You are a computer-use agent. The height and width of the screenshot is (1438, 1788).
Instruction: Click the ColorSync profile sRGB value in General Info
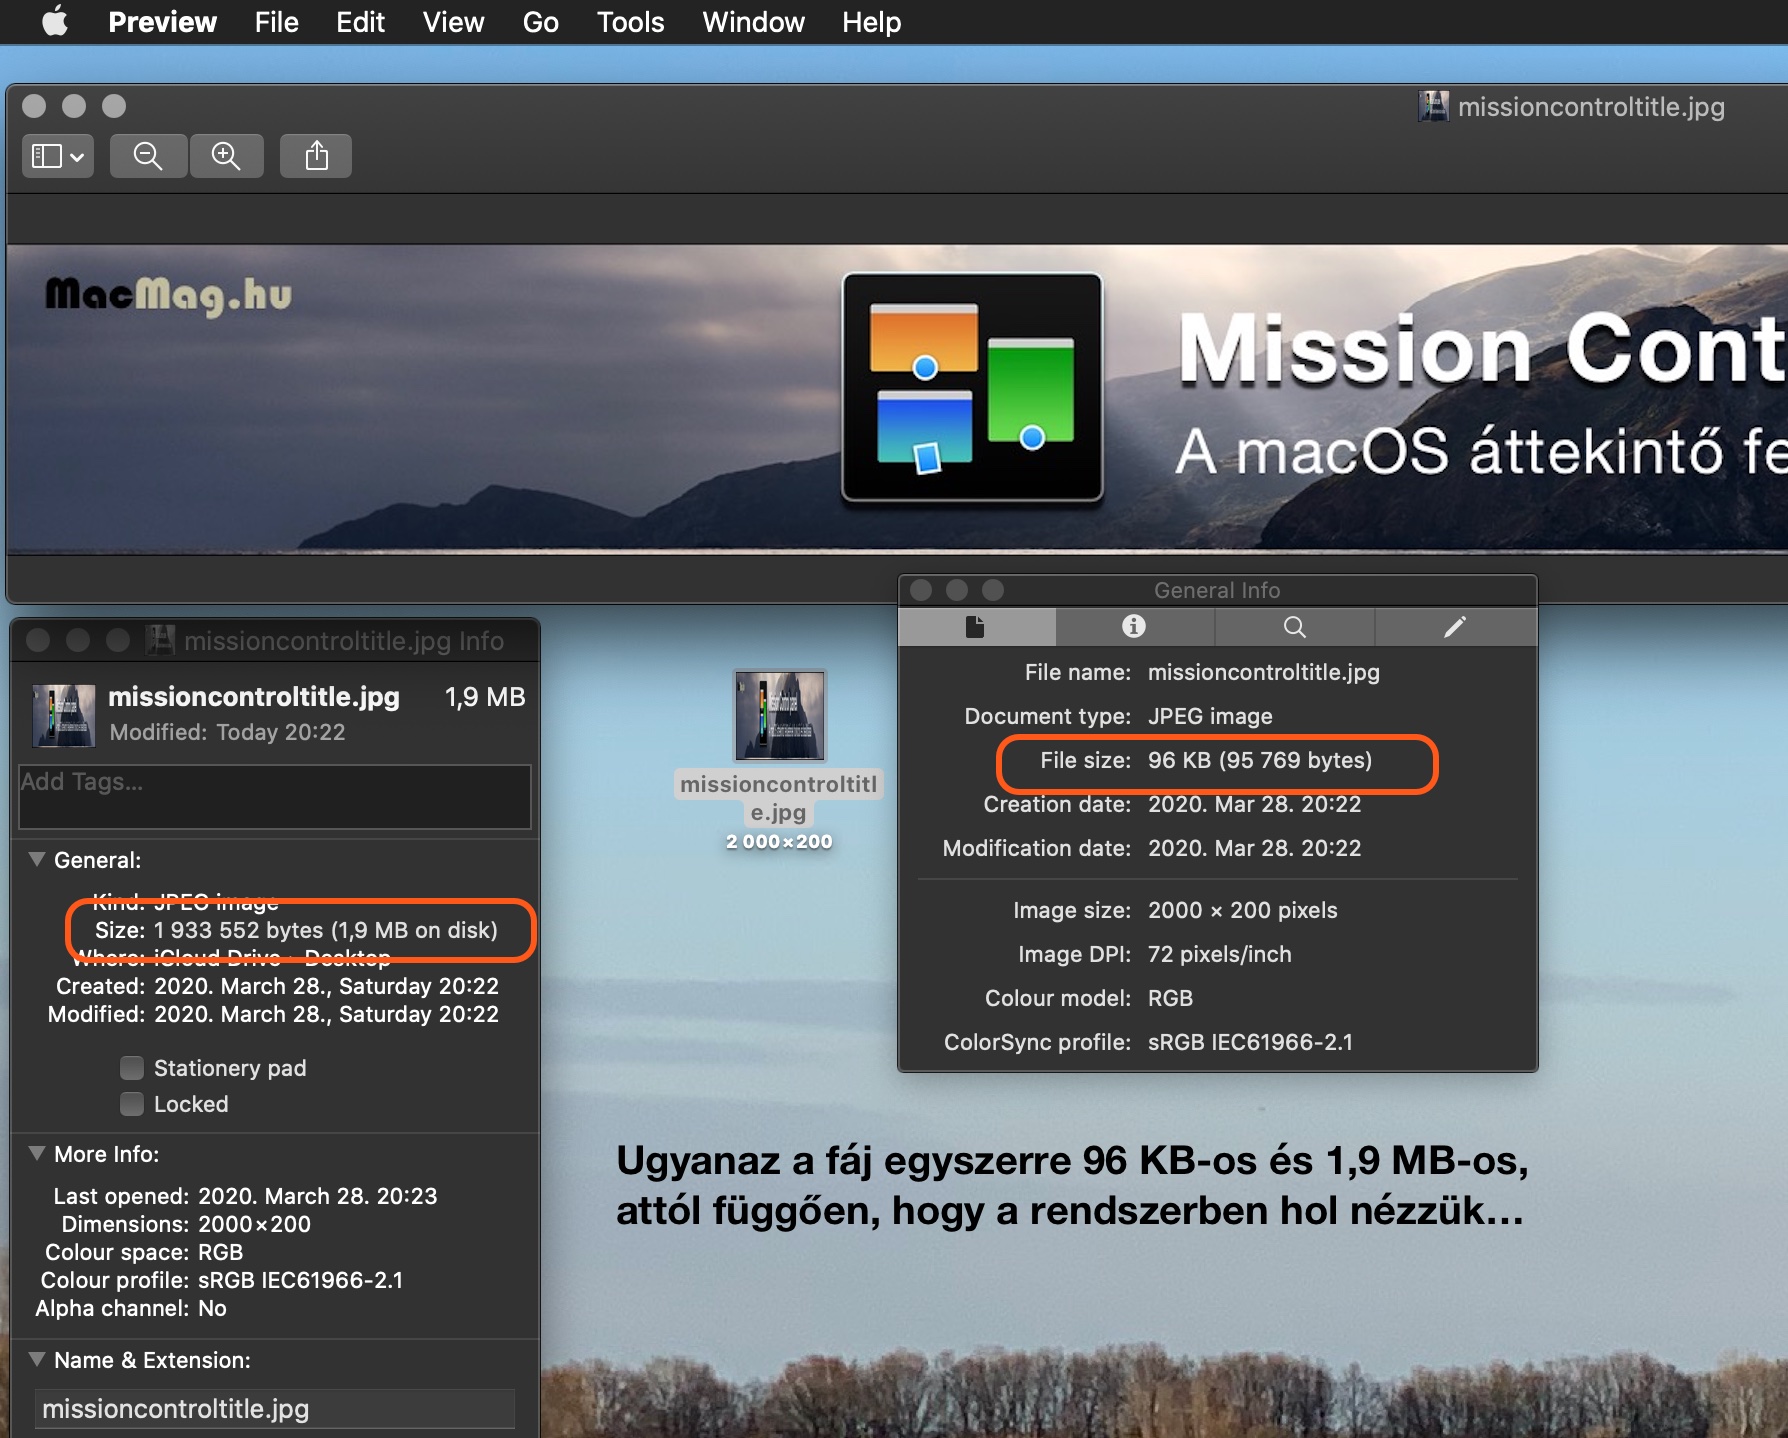(x=1250, y=1042)
